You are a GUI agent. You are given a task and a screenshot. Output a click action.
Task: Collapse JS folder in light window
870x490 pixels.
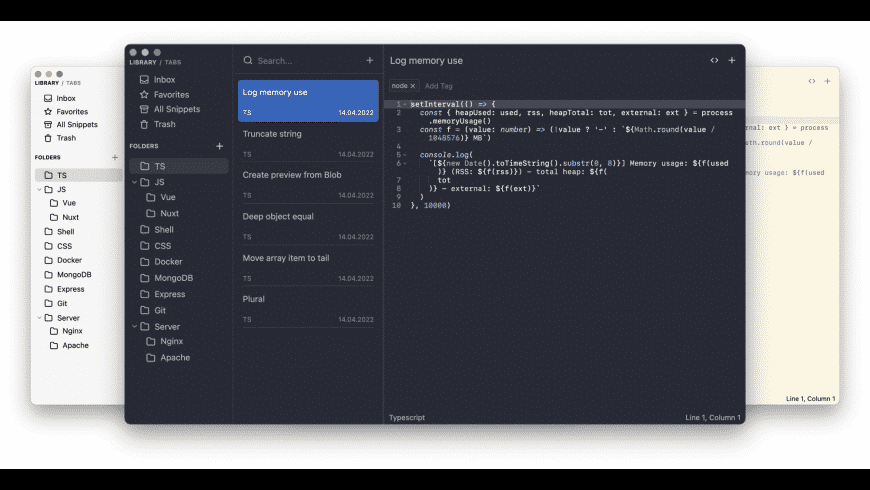(39, 190)
